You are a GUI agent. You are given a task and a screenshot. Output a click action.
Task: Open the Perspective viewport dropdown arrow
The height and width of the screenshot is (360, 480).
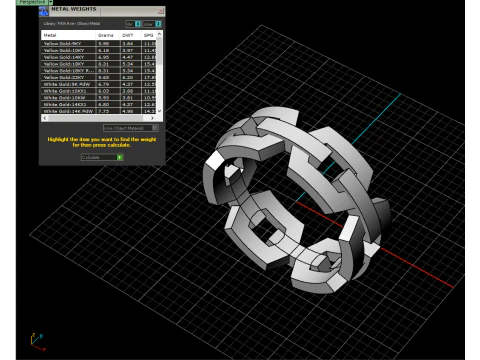pos(51,2)
